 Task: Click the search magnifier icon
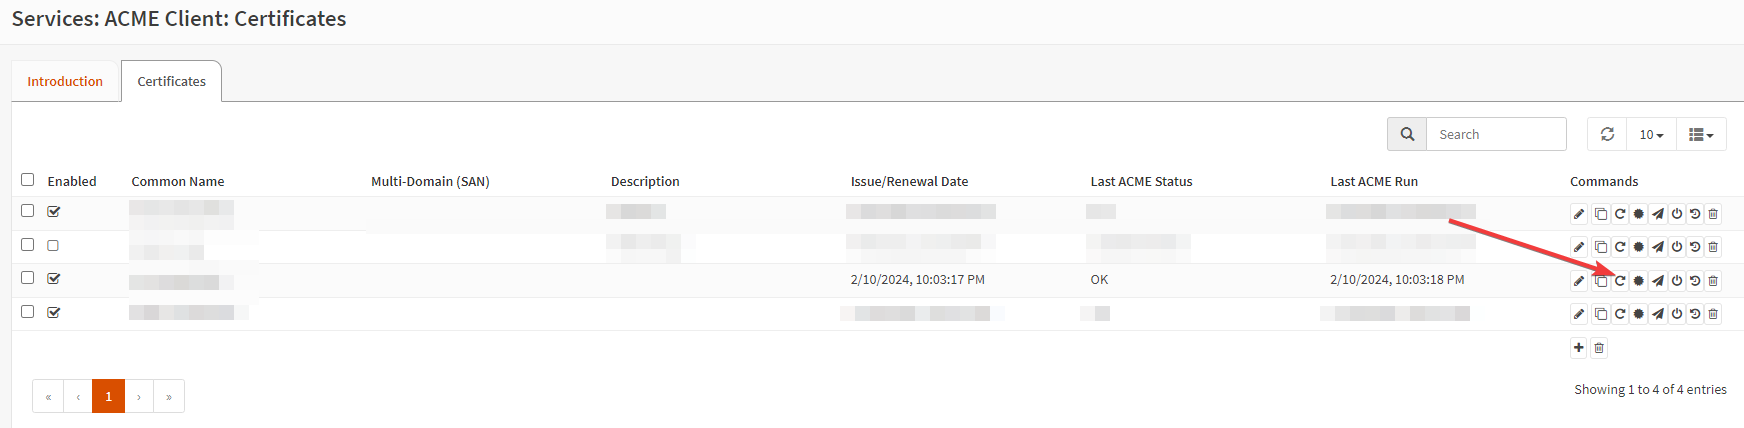coord(1407,134)
